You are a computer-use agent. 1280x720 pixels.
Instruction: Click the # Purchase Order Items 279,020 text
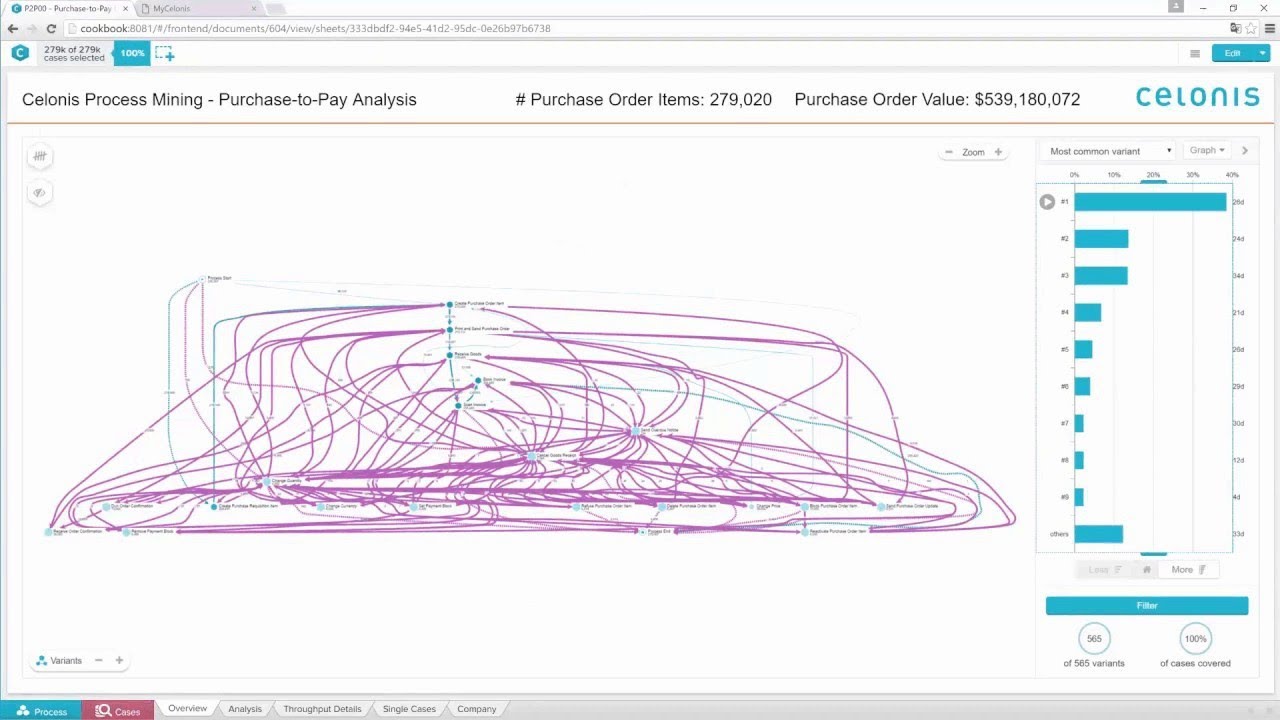(644, 100)
